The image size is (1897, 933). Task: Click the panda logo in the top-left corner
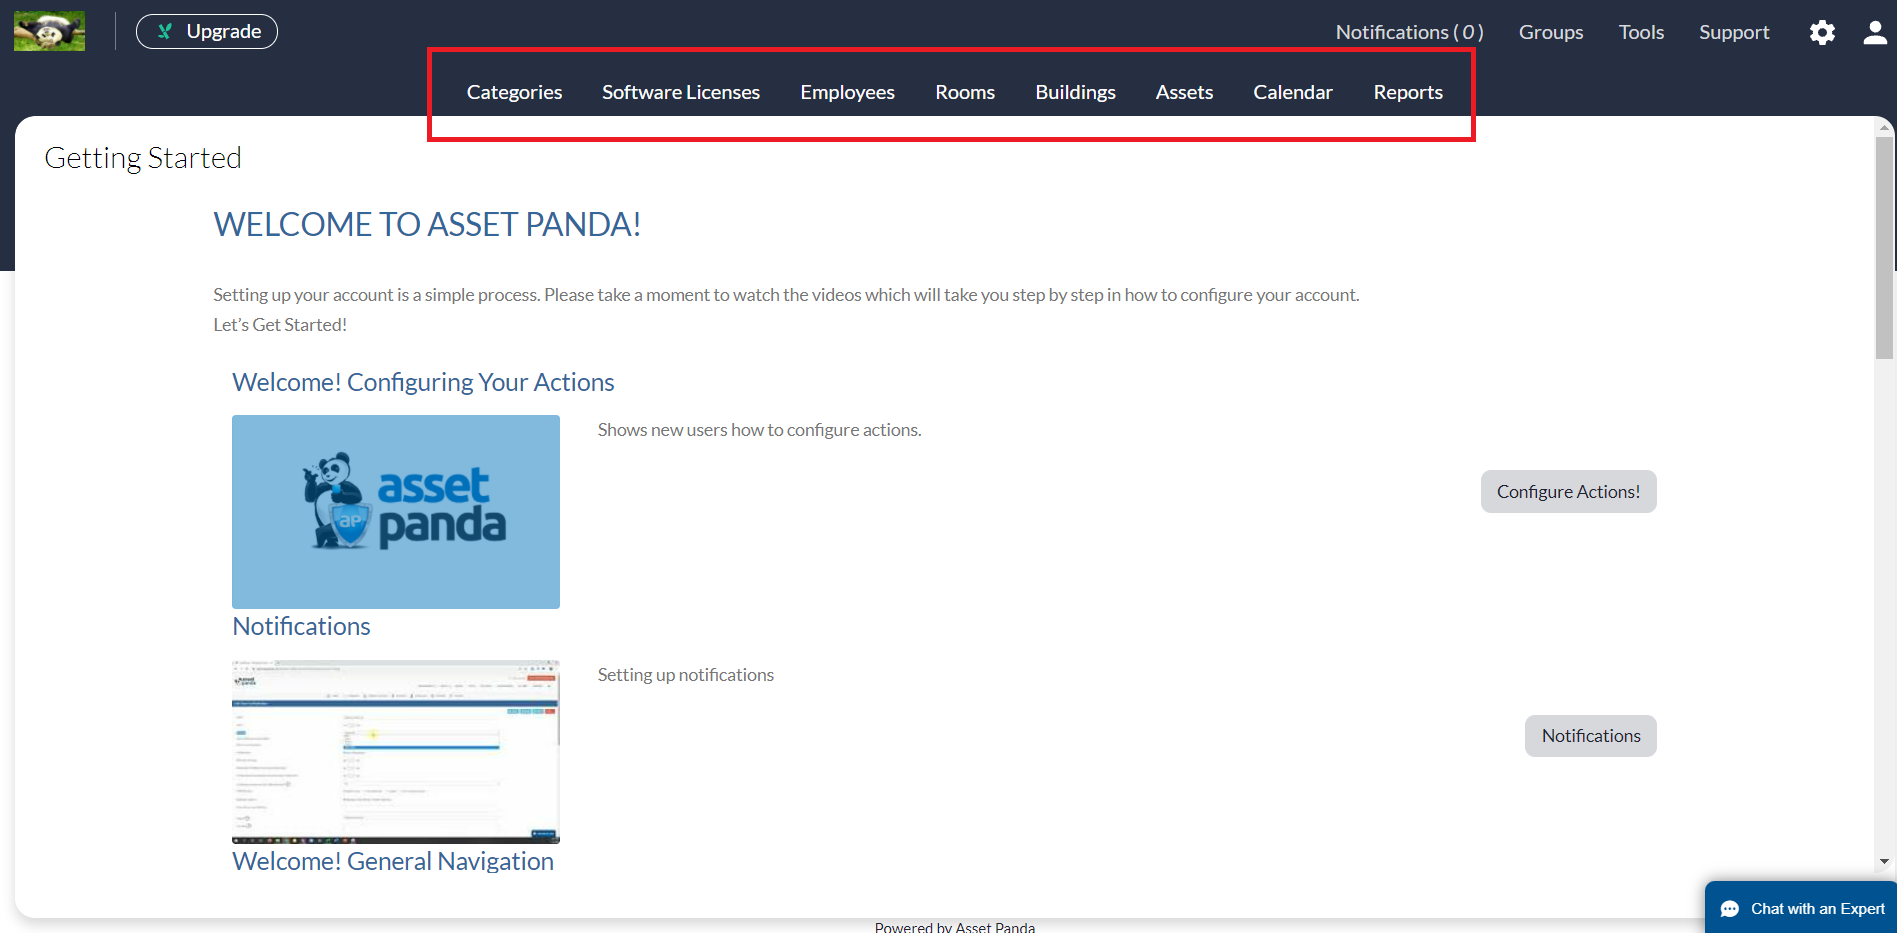coord(49,31)
